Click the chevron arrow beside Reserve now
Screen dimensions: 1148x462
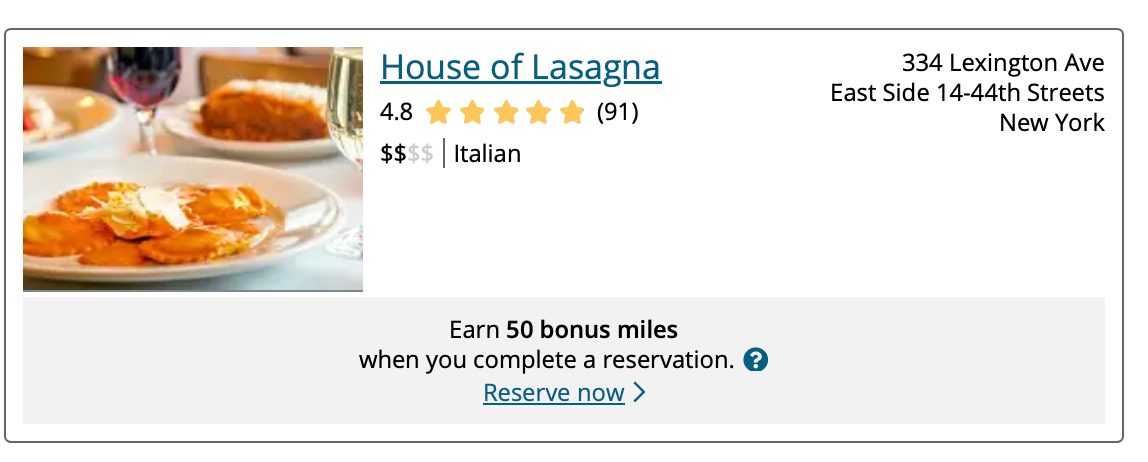point(640,393)
